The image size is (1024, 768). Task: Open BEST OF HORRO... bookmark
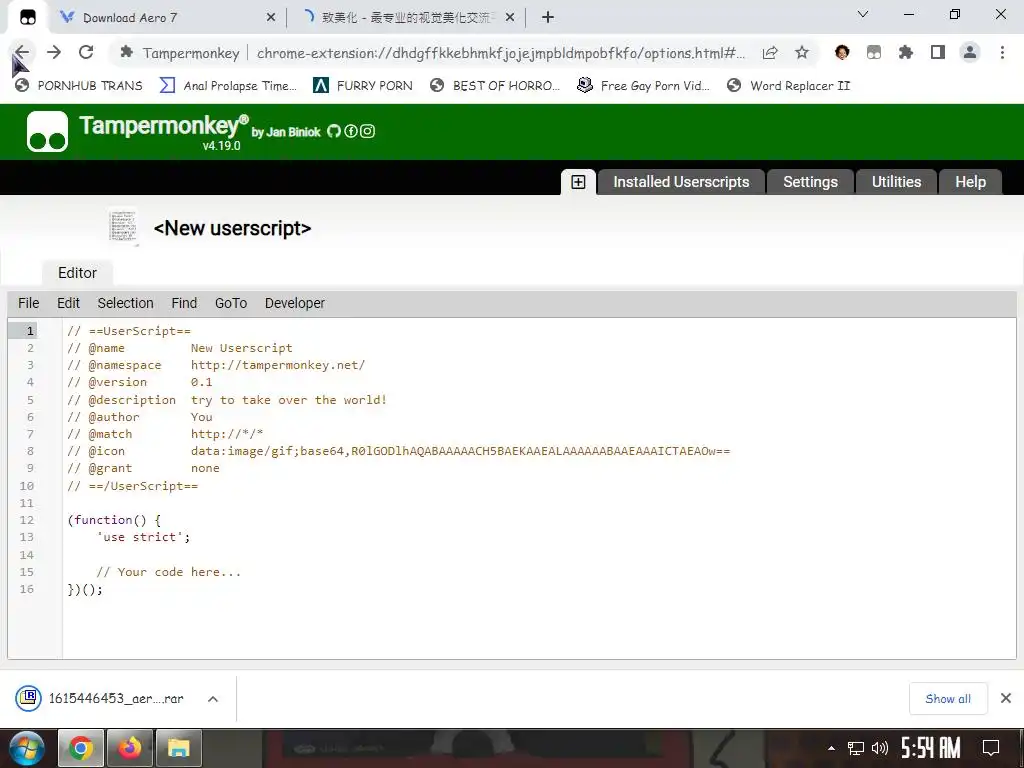(495, 86)
